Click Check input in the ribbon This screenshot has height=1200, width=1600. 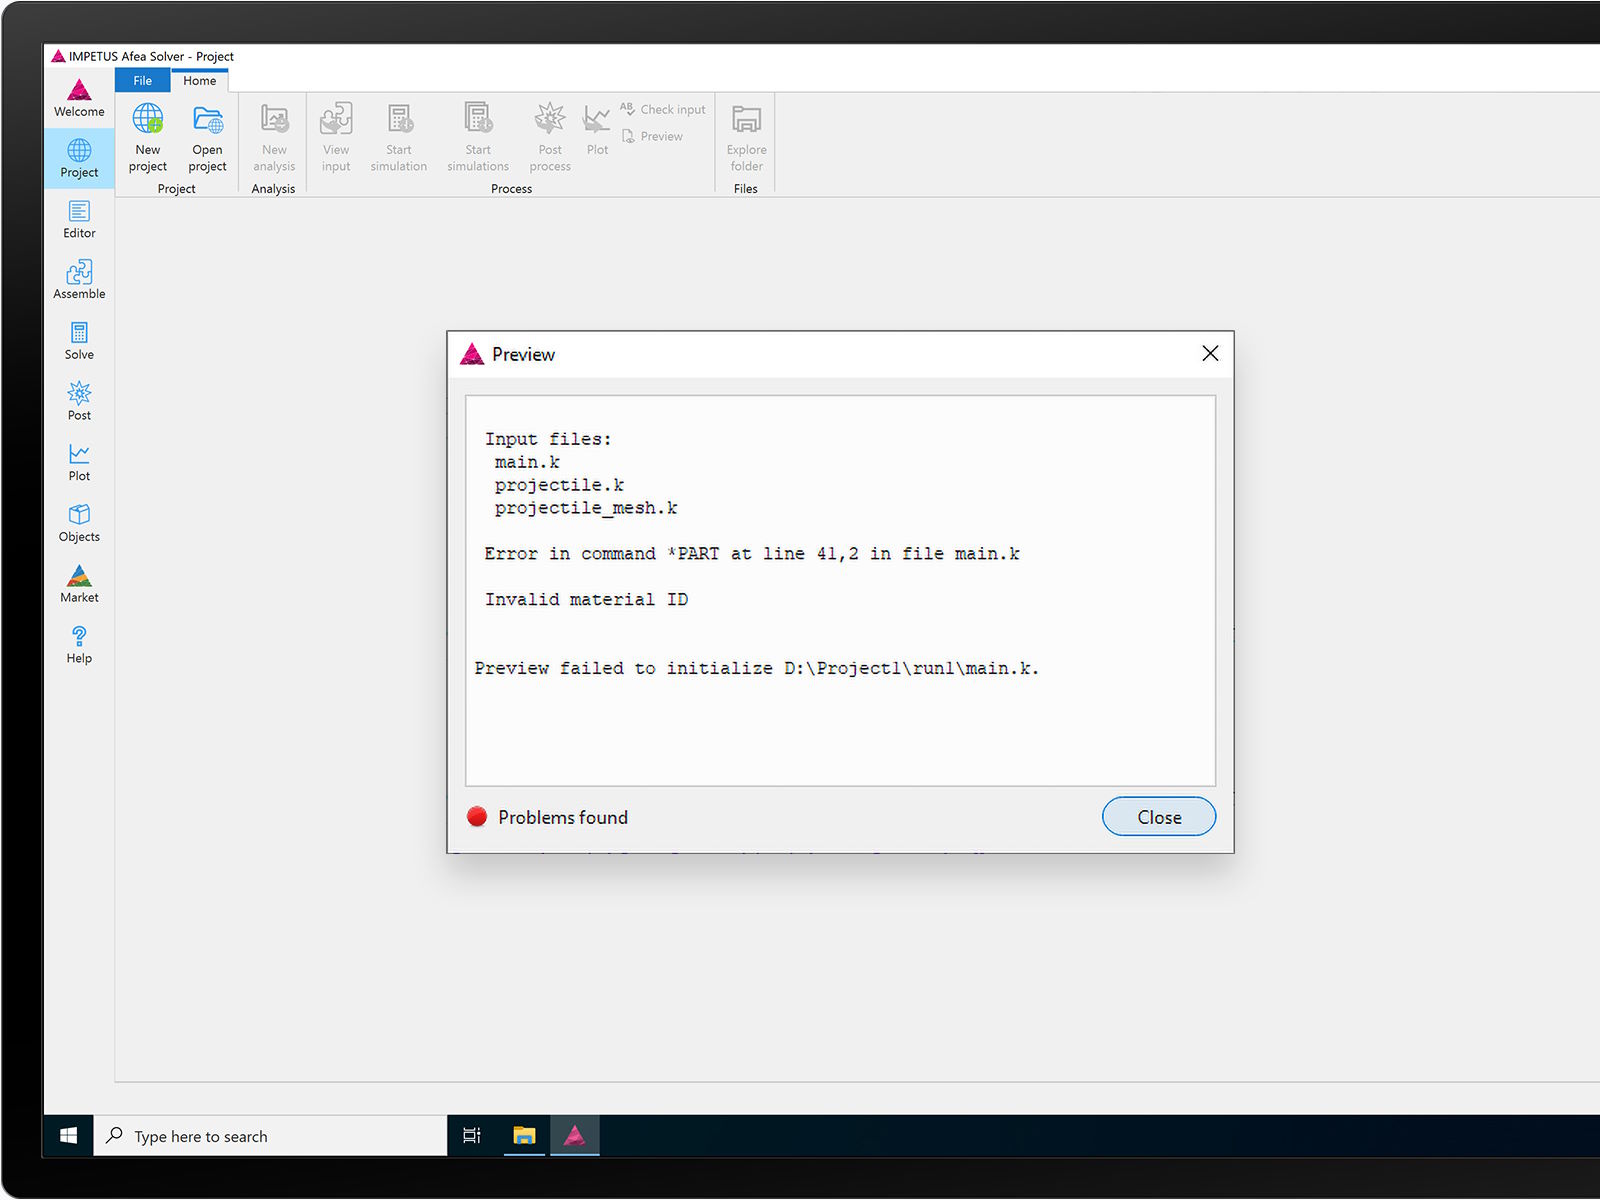663,109
